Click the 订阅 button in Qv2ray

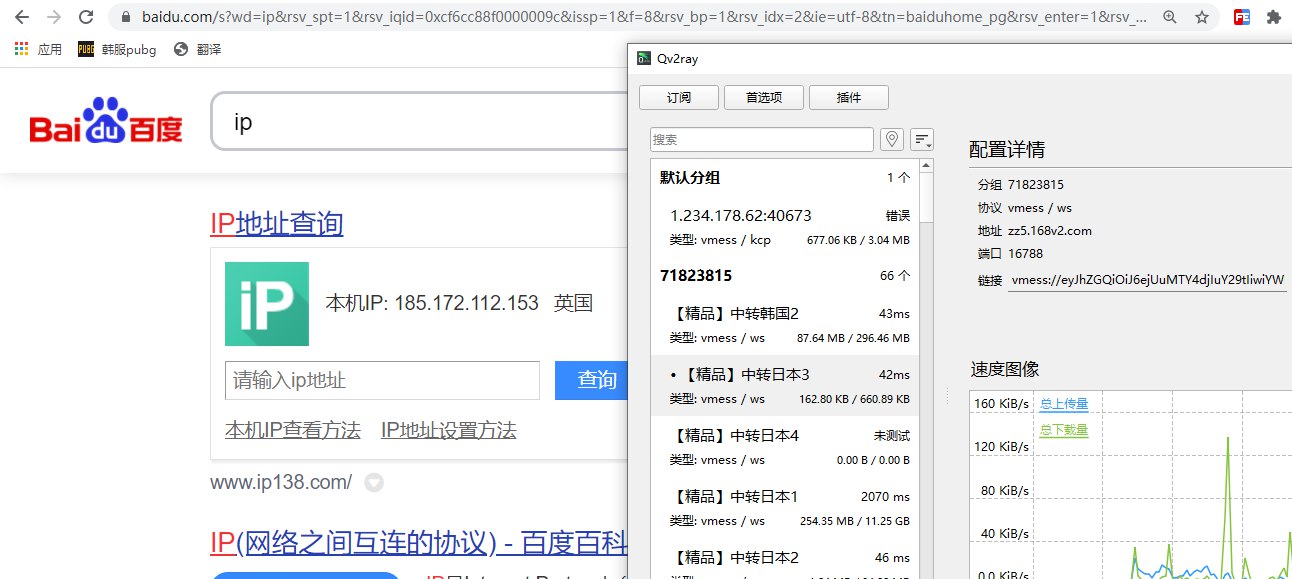pyautogui.click(x=679, y=98)
